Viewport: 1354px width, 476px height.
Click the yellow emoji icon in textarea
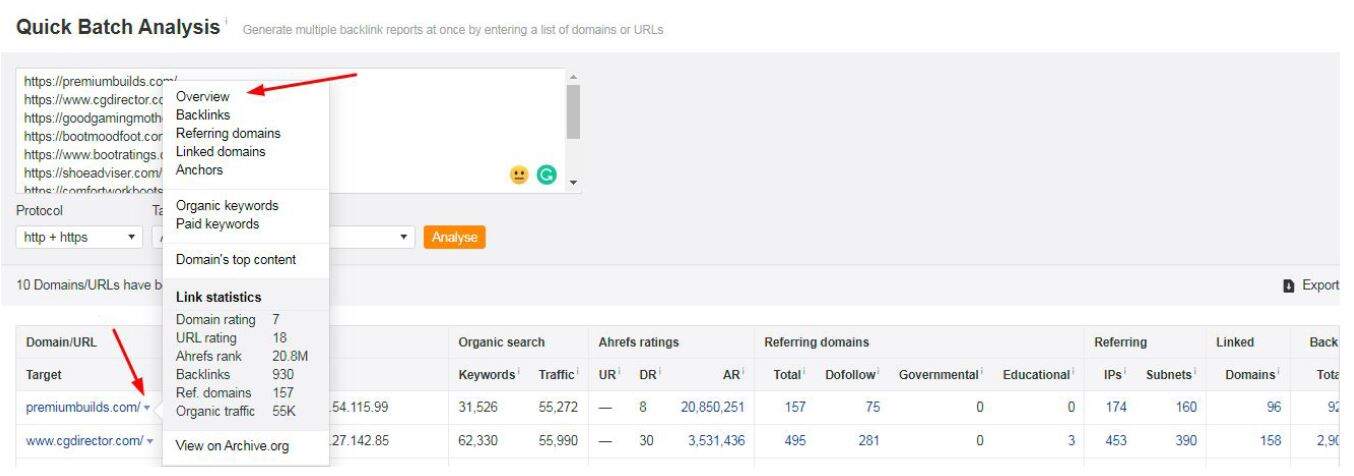[x=519, y=173]
